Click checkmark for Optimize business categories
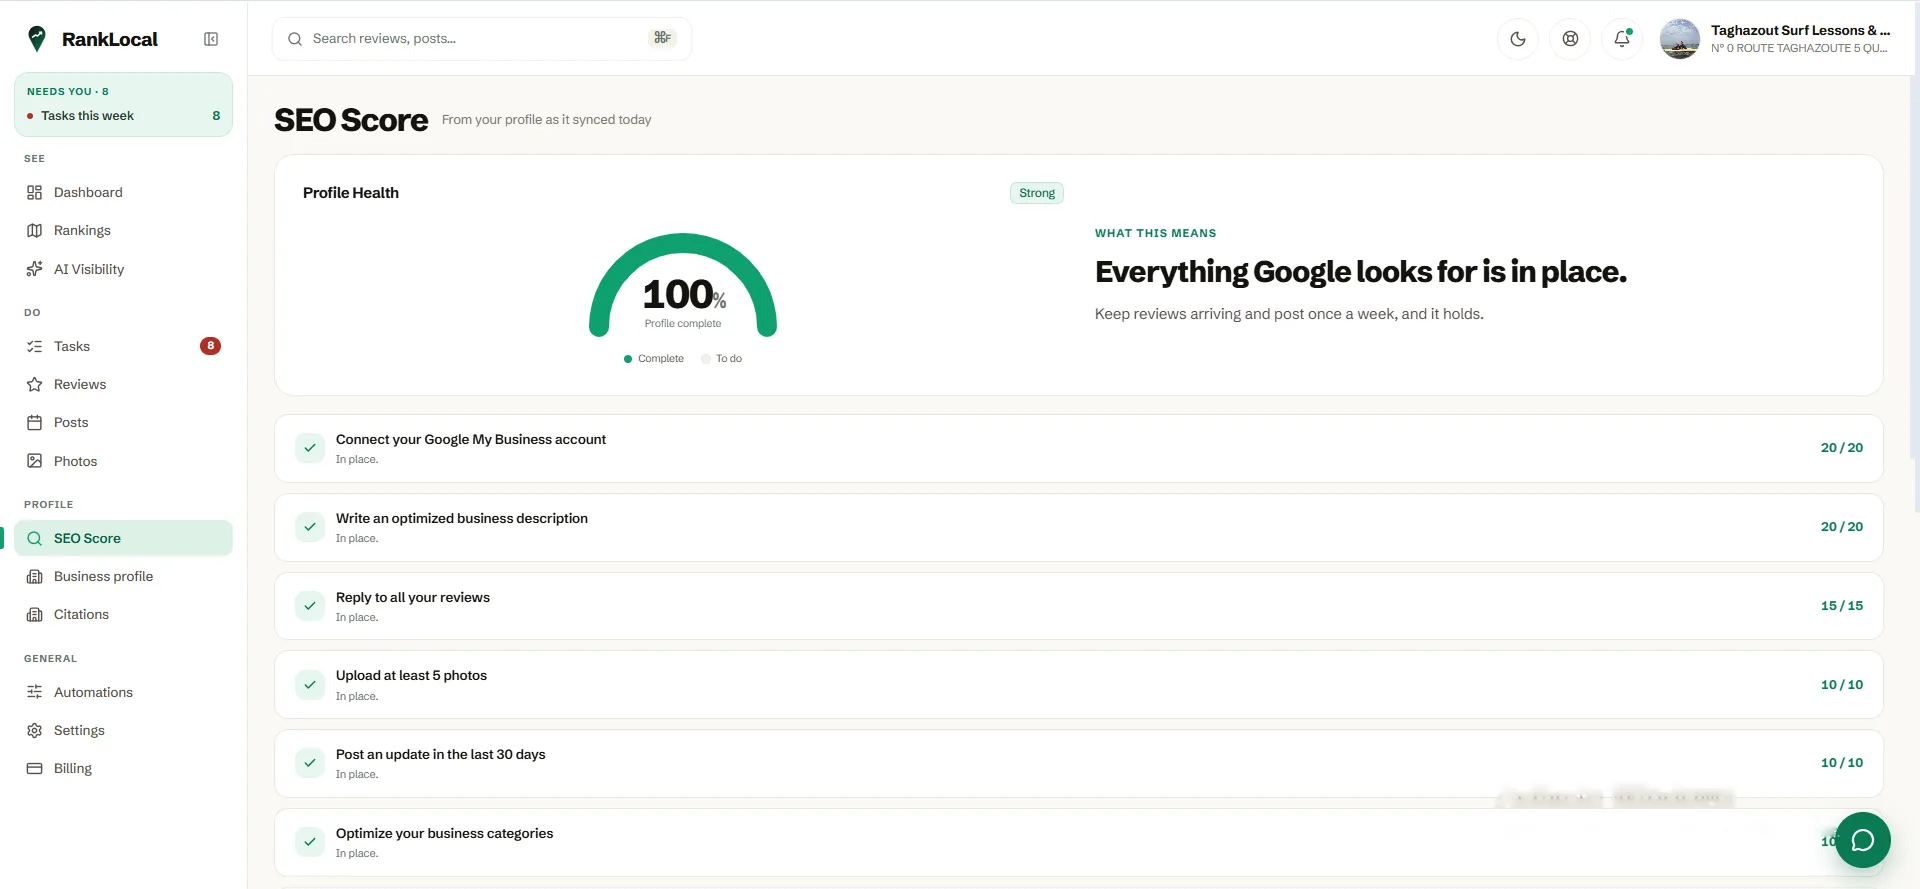 310,842
